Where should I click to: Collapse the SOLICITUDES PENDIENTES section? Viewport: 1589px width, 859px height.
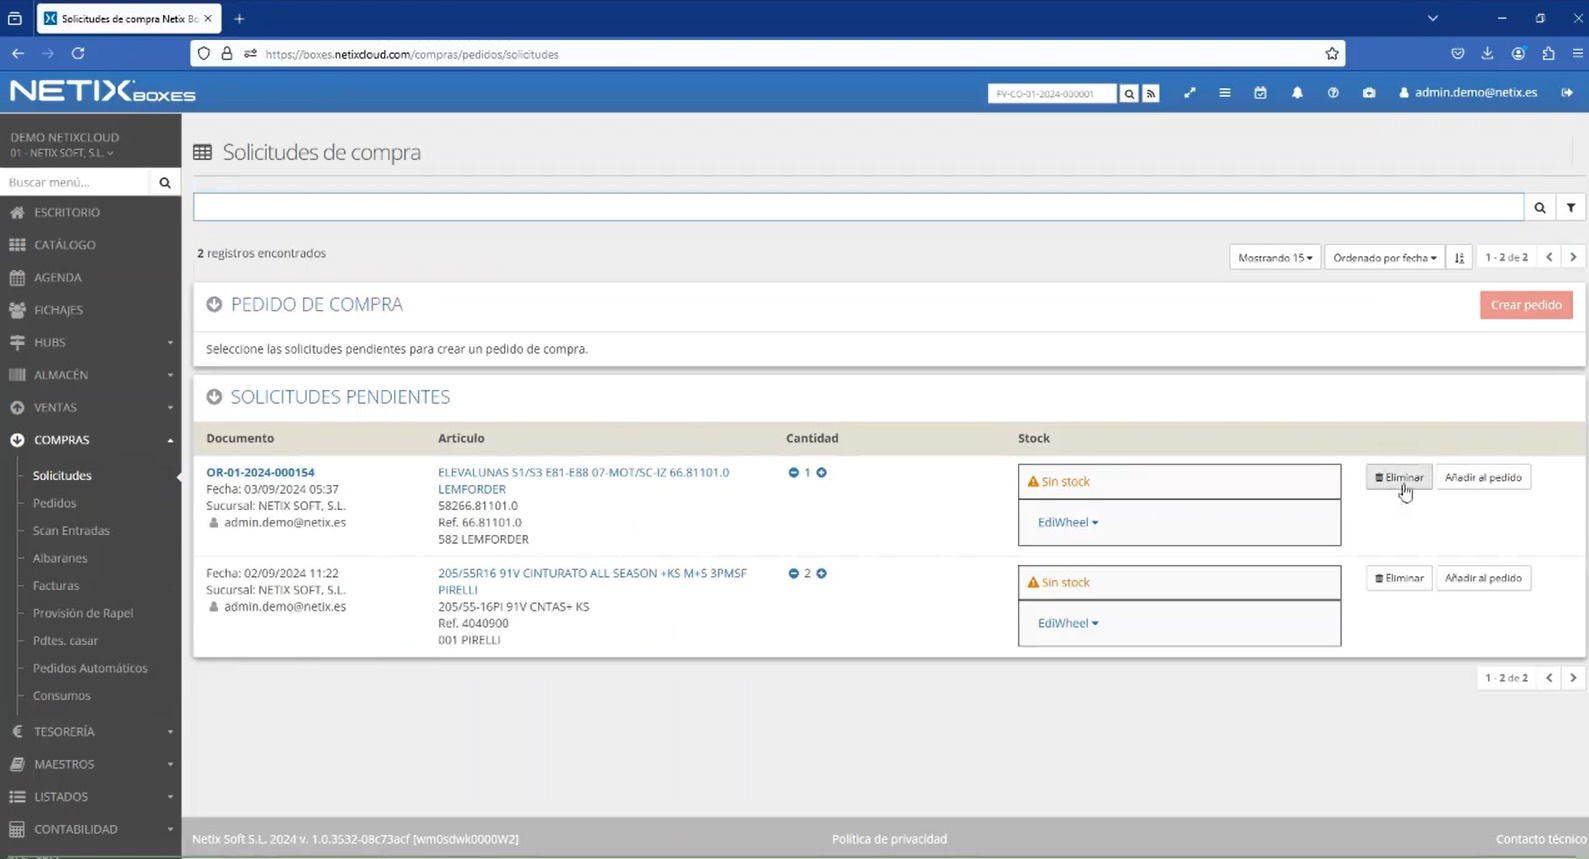point(214,397)
